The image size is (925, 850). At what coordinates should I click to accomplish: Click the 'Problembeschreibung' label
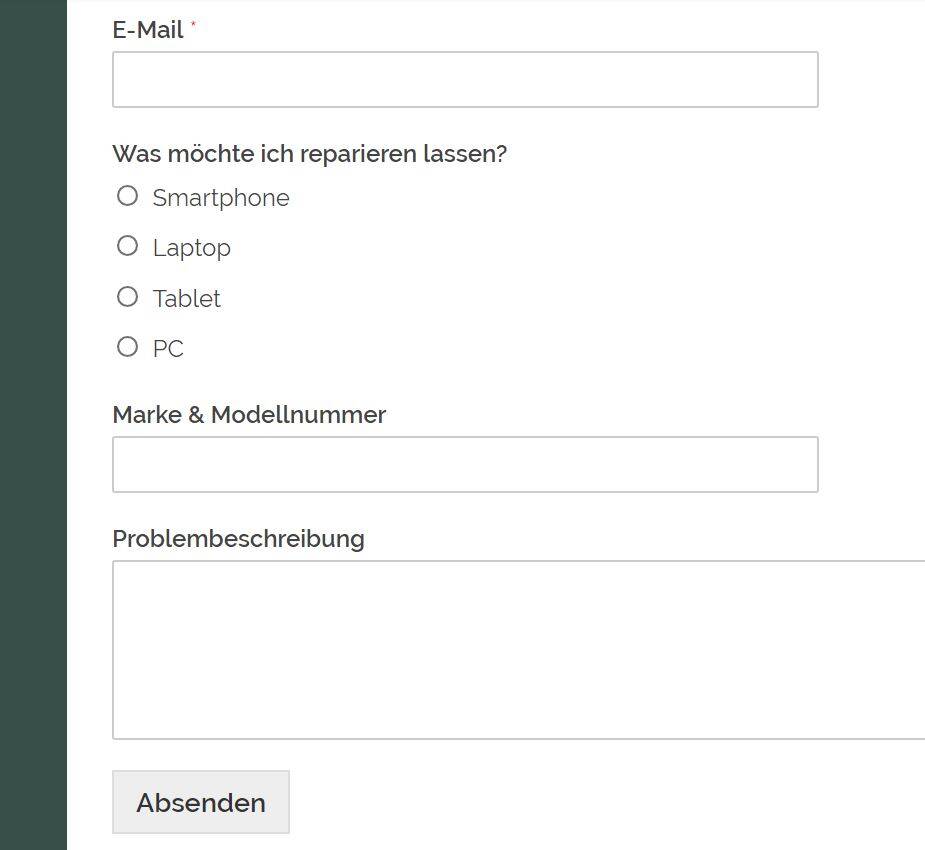pos(238,539)
